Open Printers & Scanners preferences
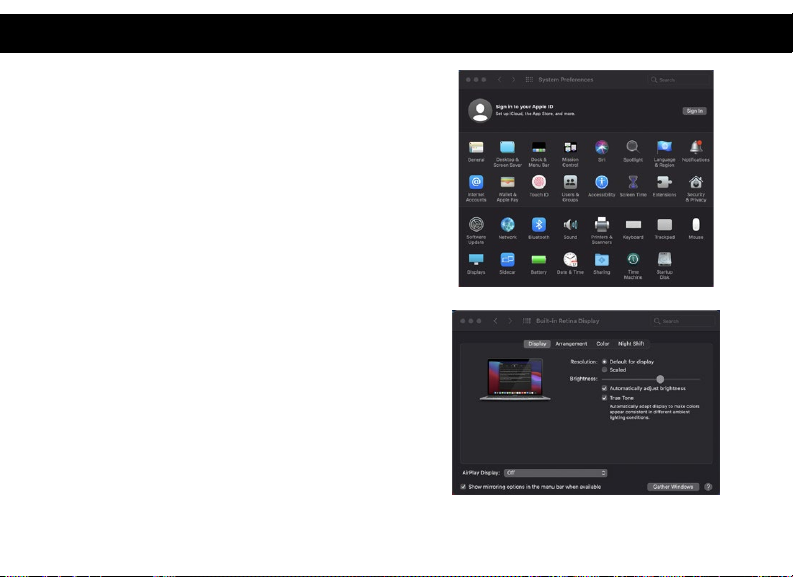Screen dimensions: 793x577 (601, 231)
